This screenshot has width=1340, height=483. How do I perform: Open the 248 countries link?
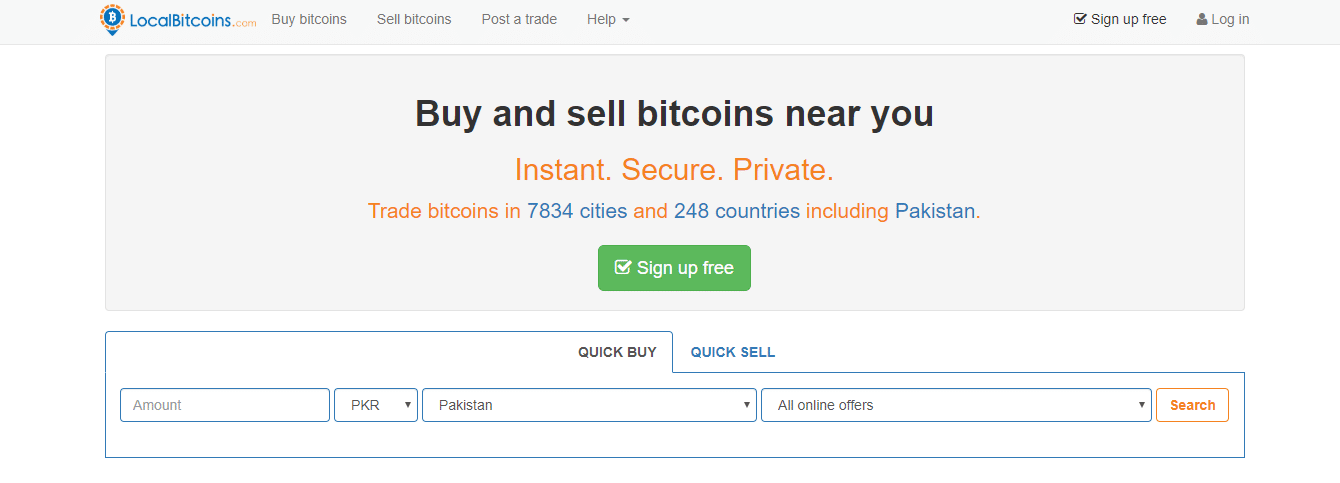coord(736,211)
